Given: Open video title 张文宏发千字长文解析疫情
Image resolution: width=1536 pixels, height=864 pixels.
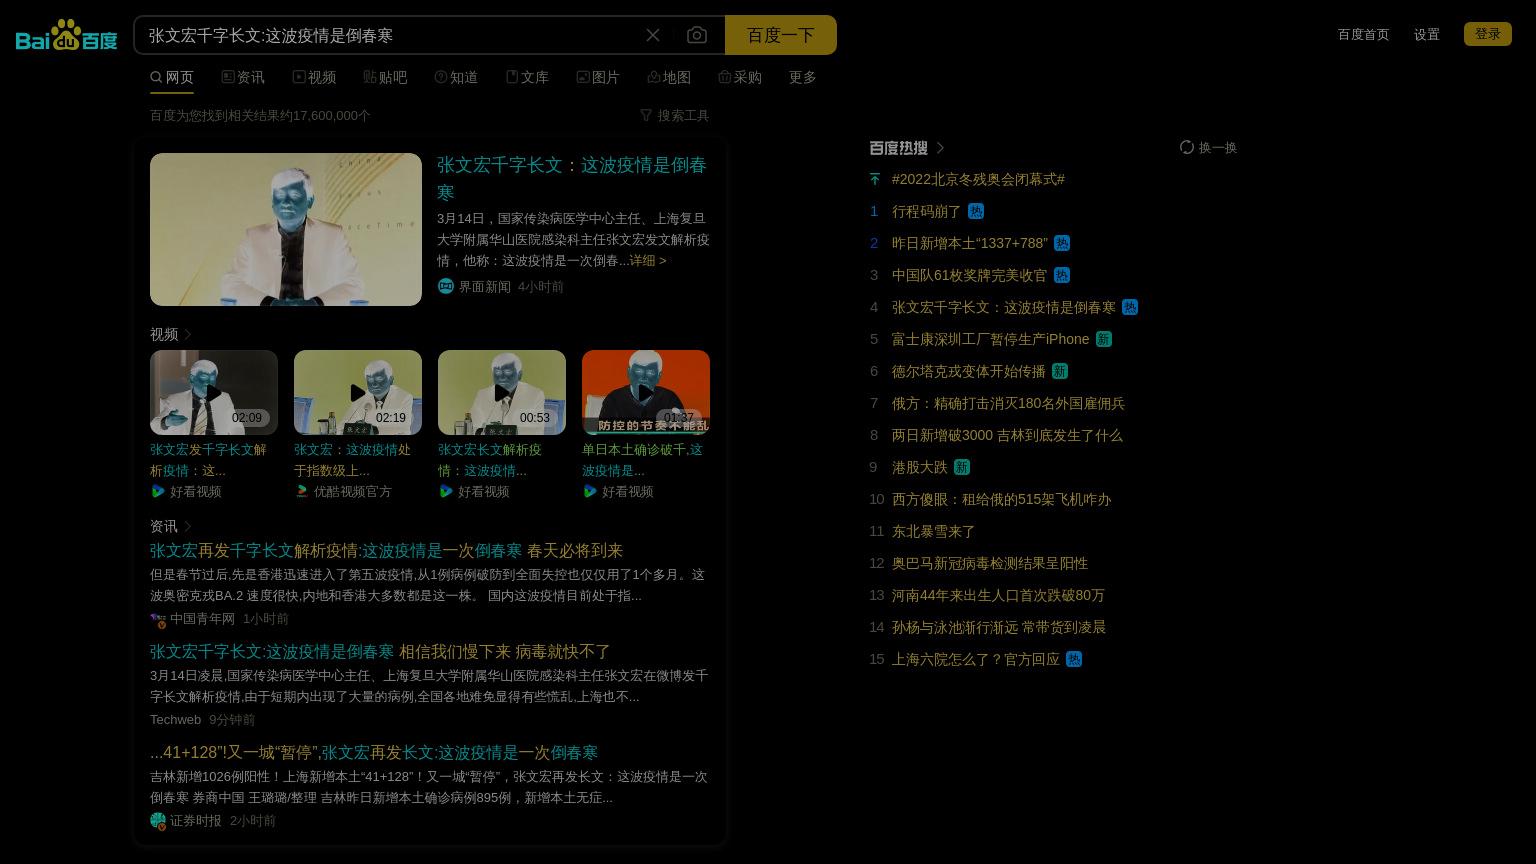Looking at the screenshot, I should pyautogui.click(x=208, y=460).
